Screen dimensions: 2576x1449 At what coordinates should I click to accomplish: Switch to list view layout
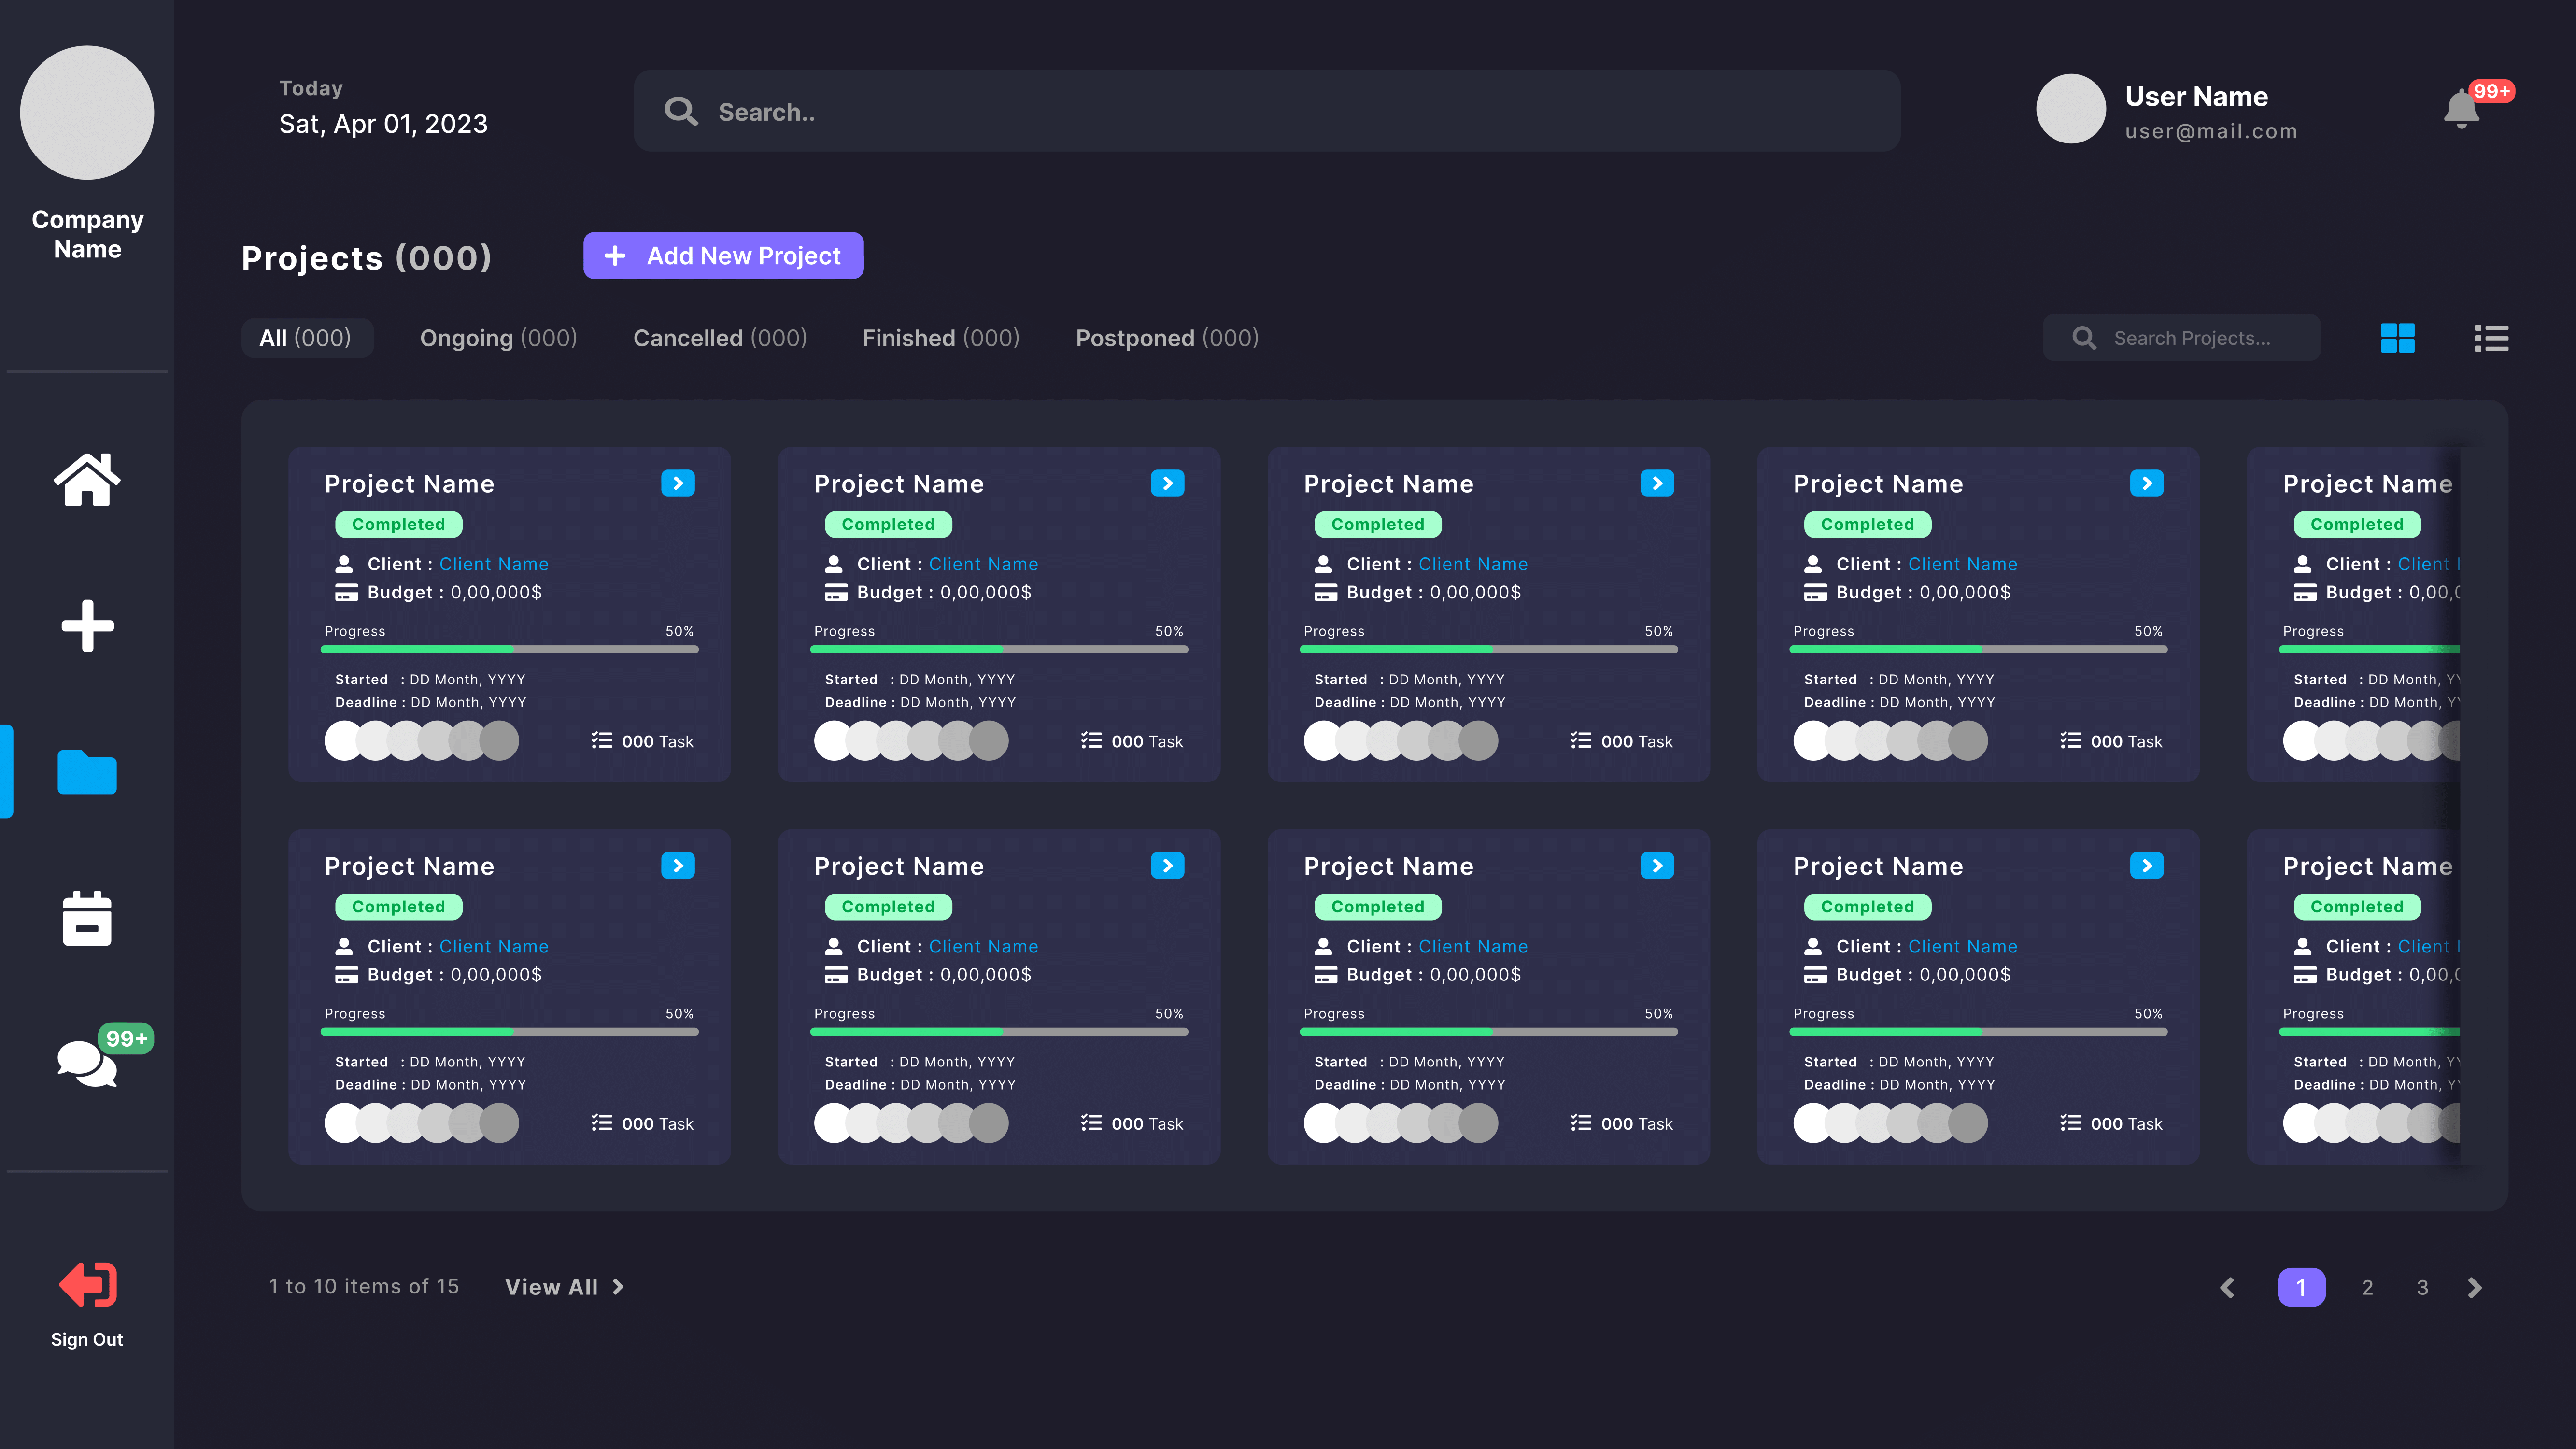click(x=2491, y=338)
